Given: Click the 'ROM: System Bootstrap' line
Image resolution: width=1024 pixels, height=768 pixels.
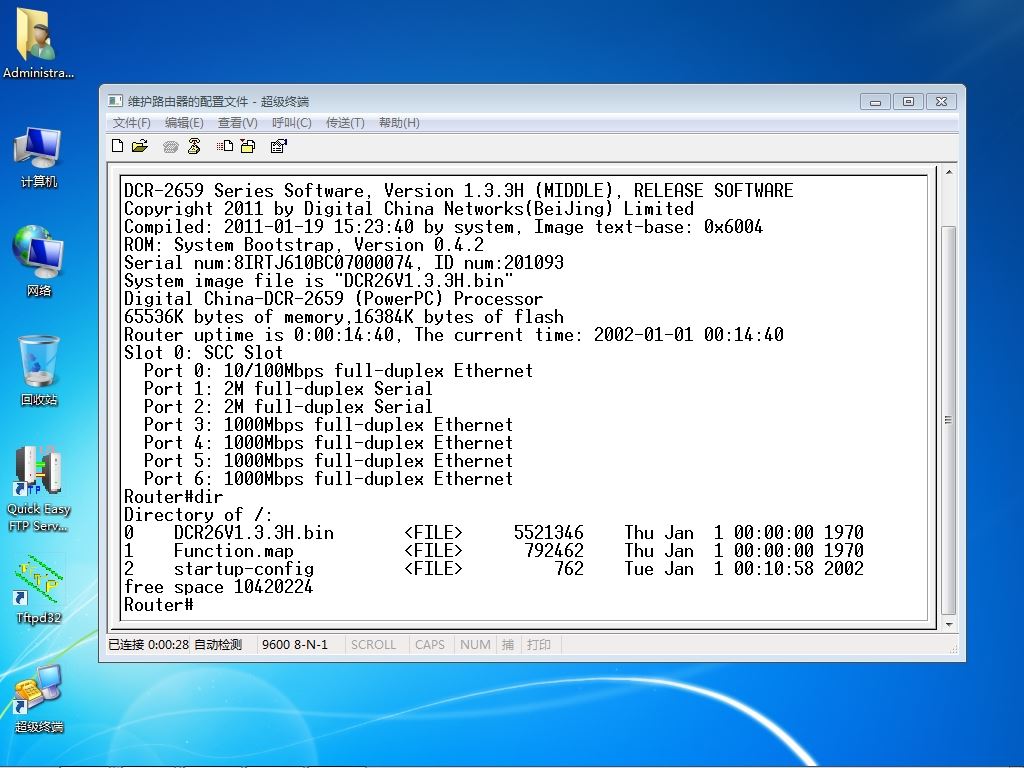Looking at the screenshot, I should 304,245.
